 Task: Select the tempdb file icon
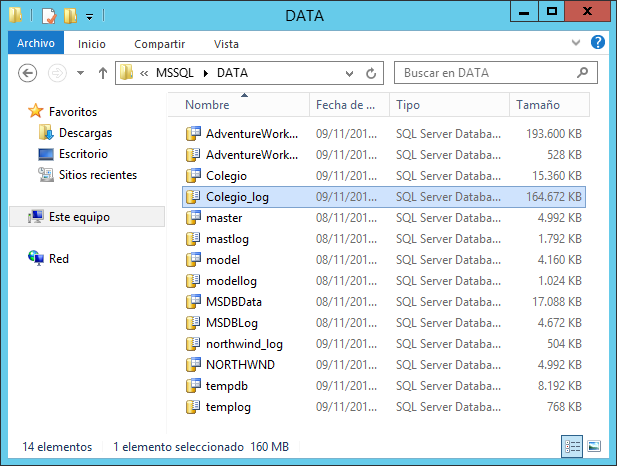pos(193,386)
